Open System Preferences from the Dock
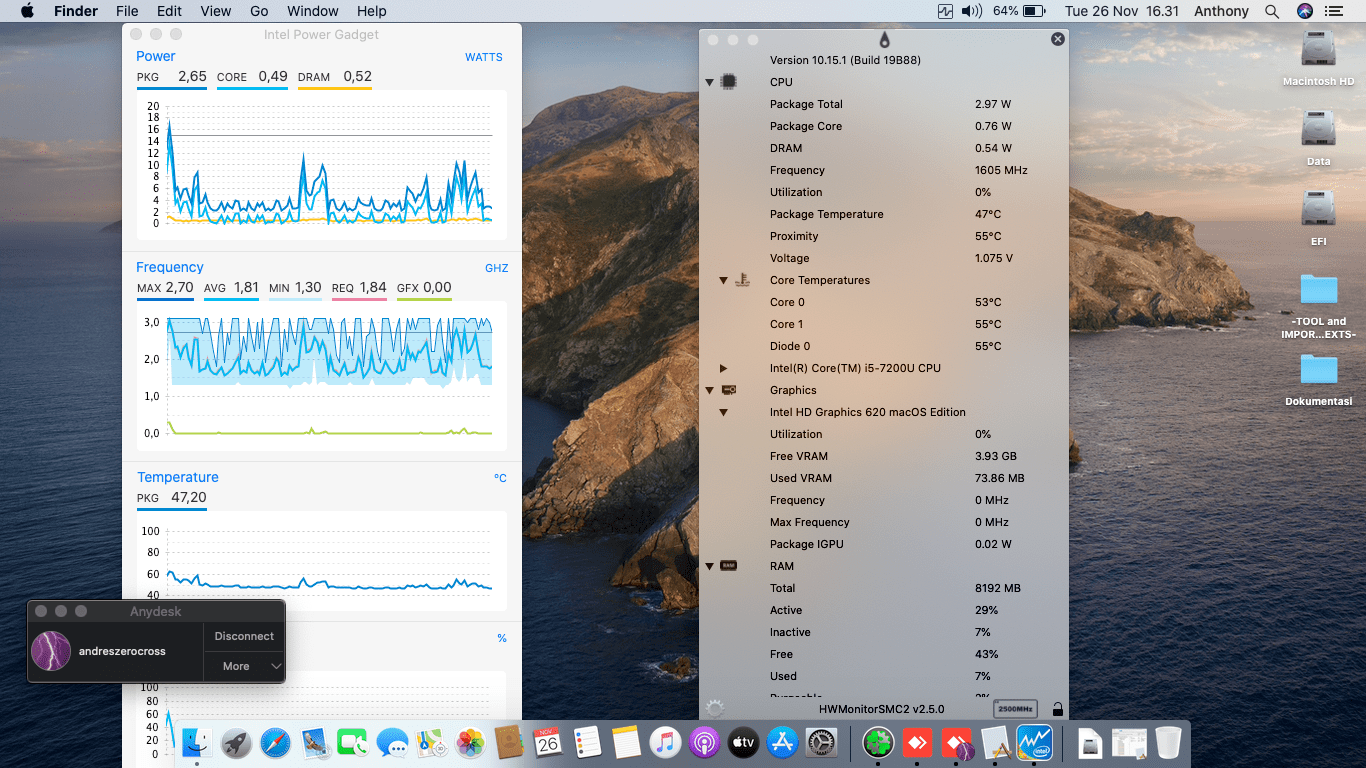Image resolution: width=1366 pixels, height=768 pixels. (x=821, y=743)
